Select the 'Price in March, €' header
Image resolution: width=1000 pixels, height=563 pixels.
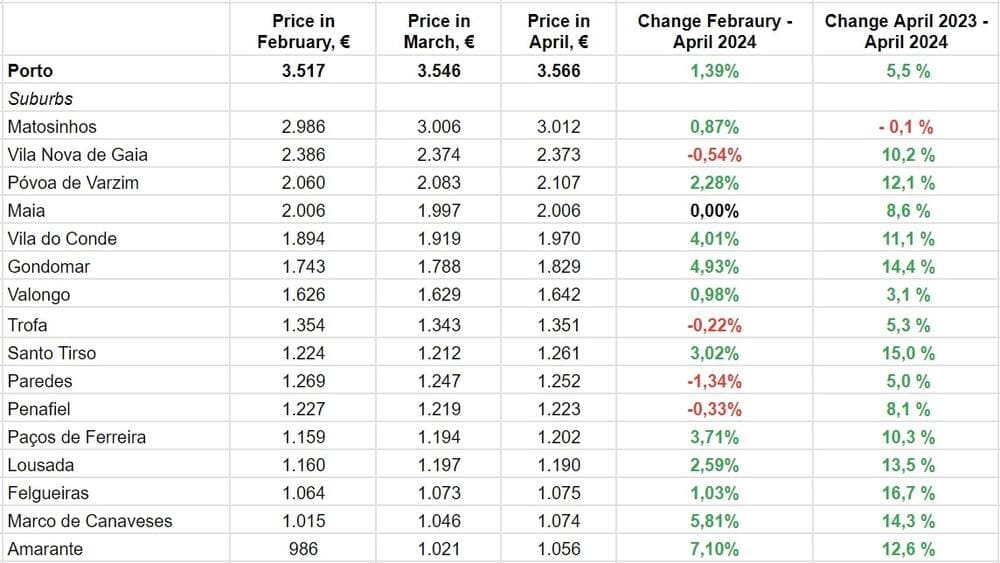pyautogui.click(x=439, y=31)
